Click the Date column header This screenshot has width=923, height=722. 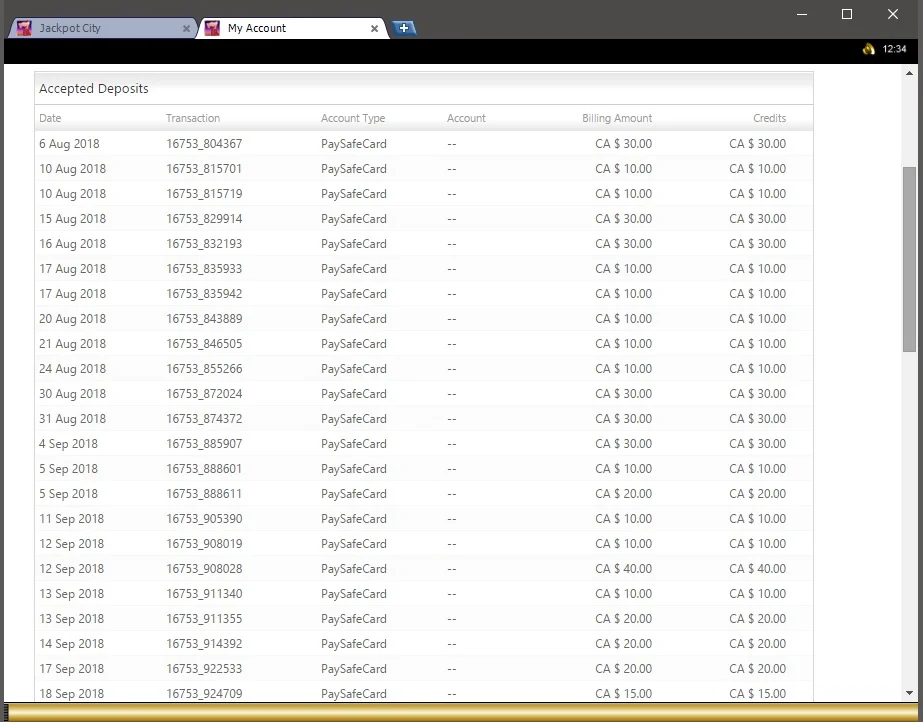tap(50, 118)
